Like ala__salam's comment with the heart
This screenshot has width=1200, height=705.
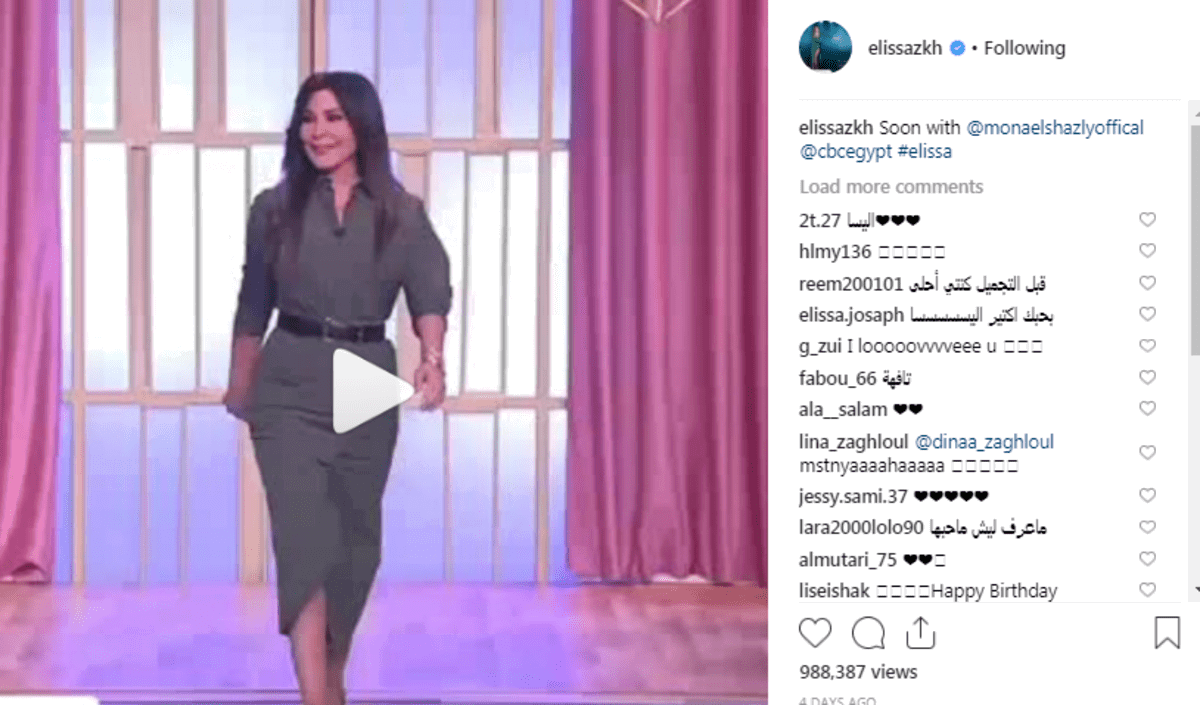pyautogui.click(x=1148, y=409)
